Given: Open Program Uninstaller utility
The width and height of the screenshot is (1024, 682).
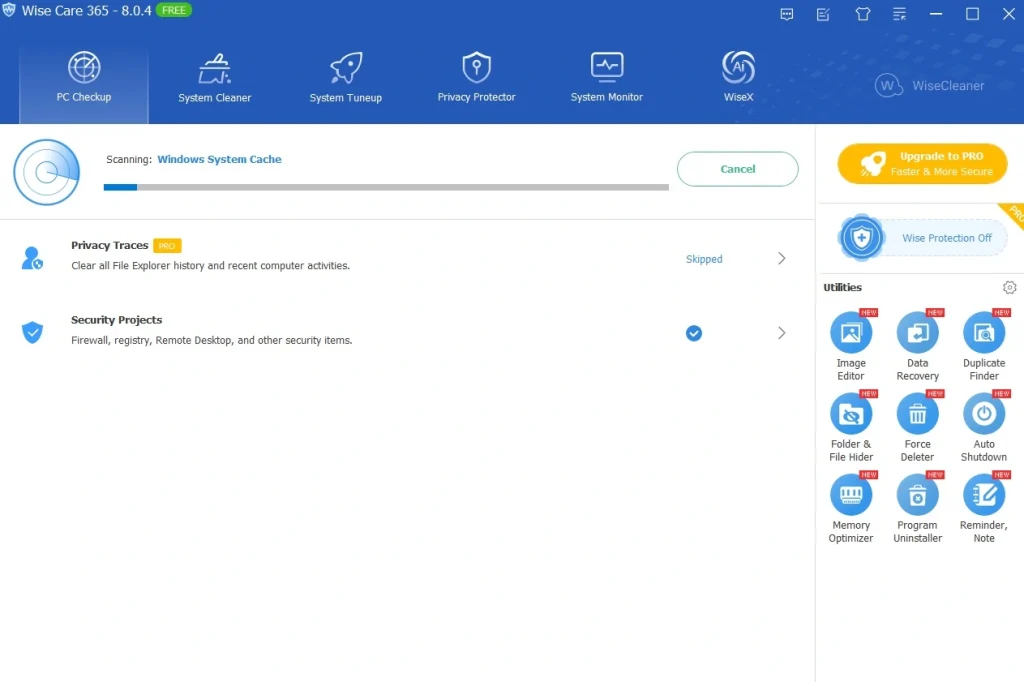Looking at the screenshot, I should pyautogui.click(x=918, y=508).
